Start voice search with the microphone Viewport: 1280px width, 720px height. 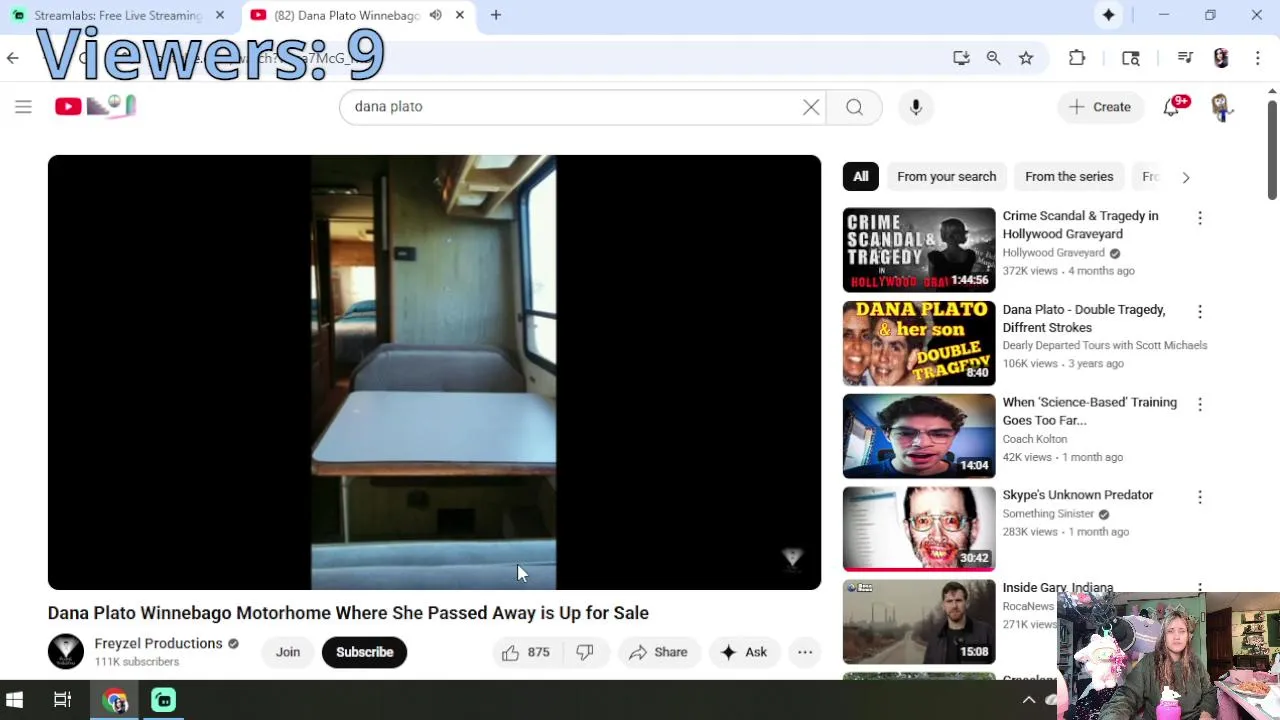click(916, 107)
